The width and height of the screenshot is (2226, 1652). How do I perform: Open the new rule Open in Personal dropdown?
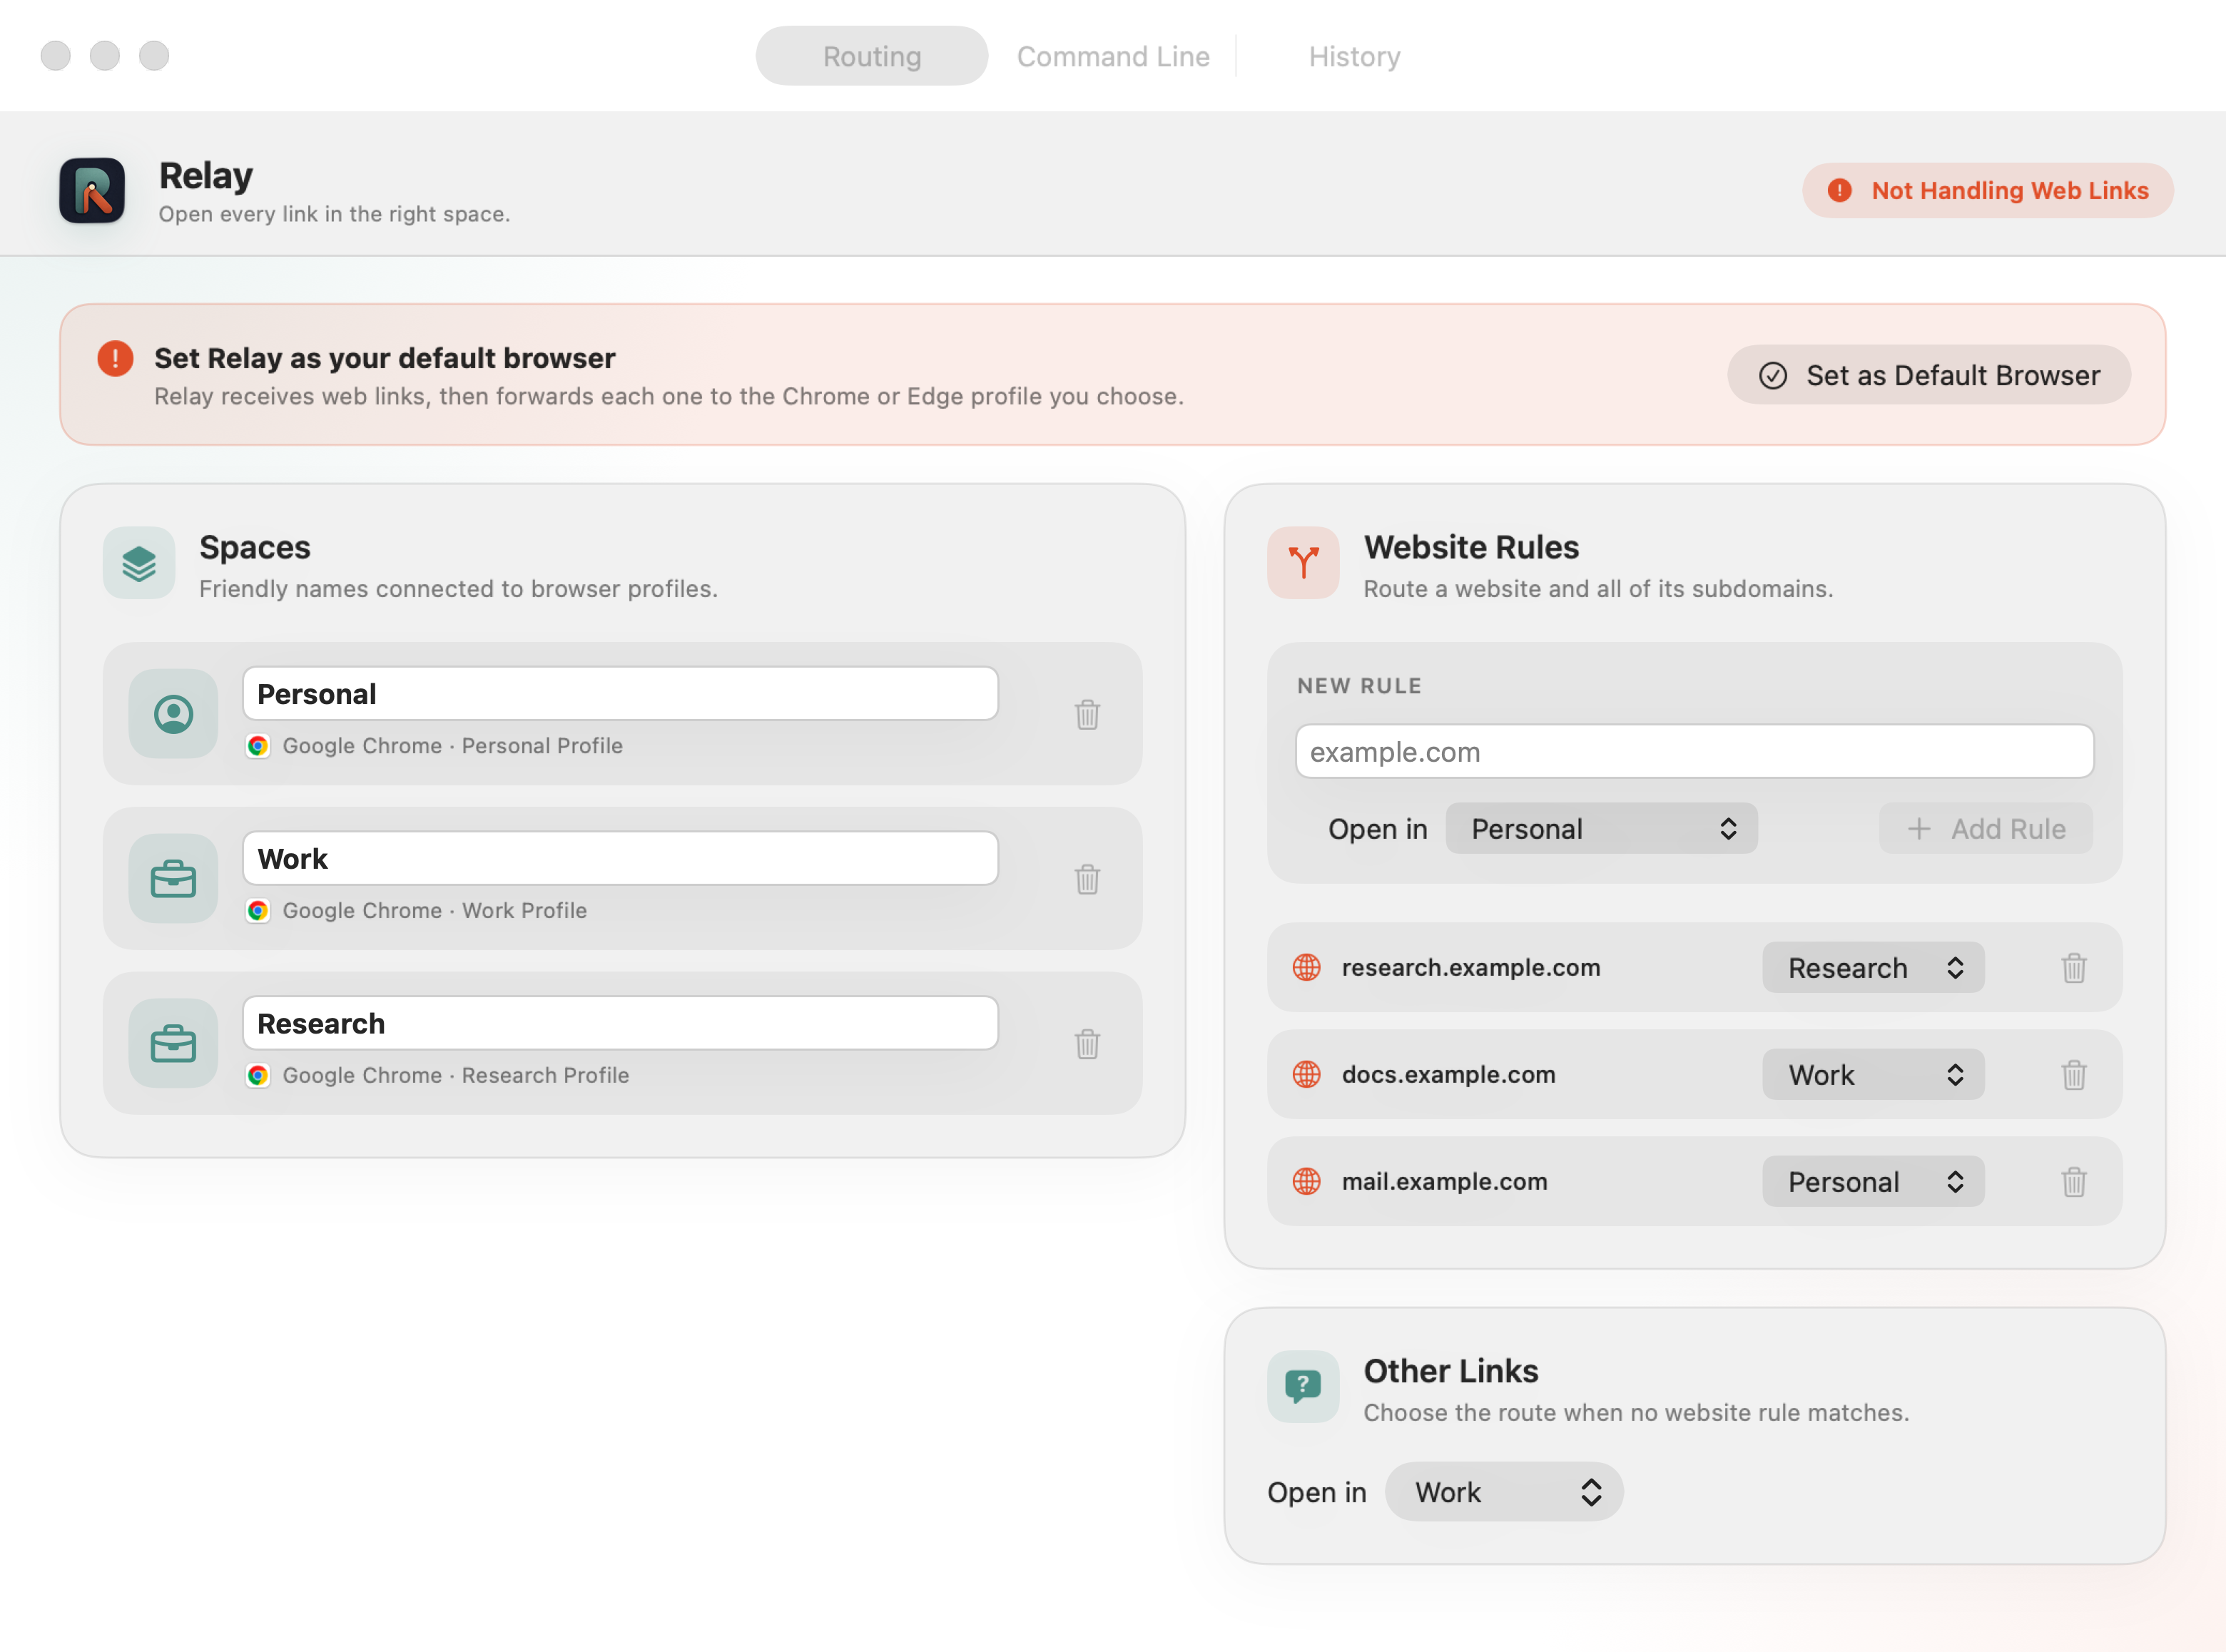coord(1601,828)
